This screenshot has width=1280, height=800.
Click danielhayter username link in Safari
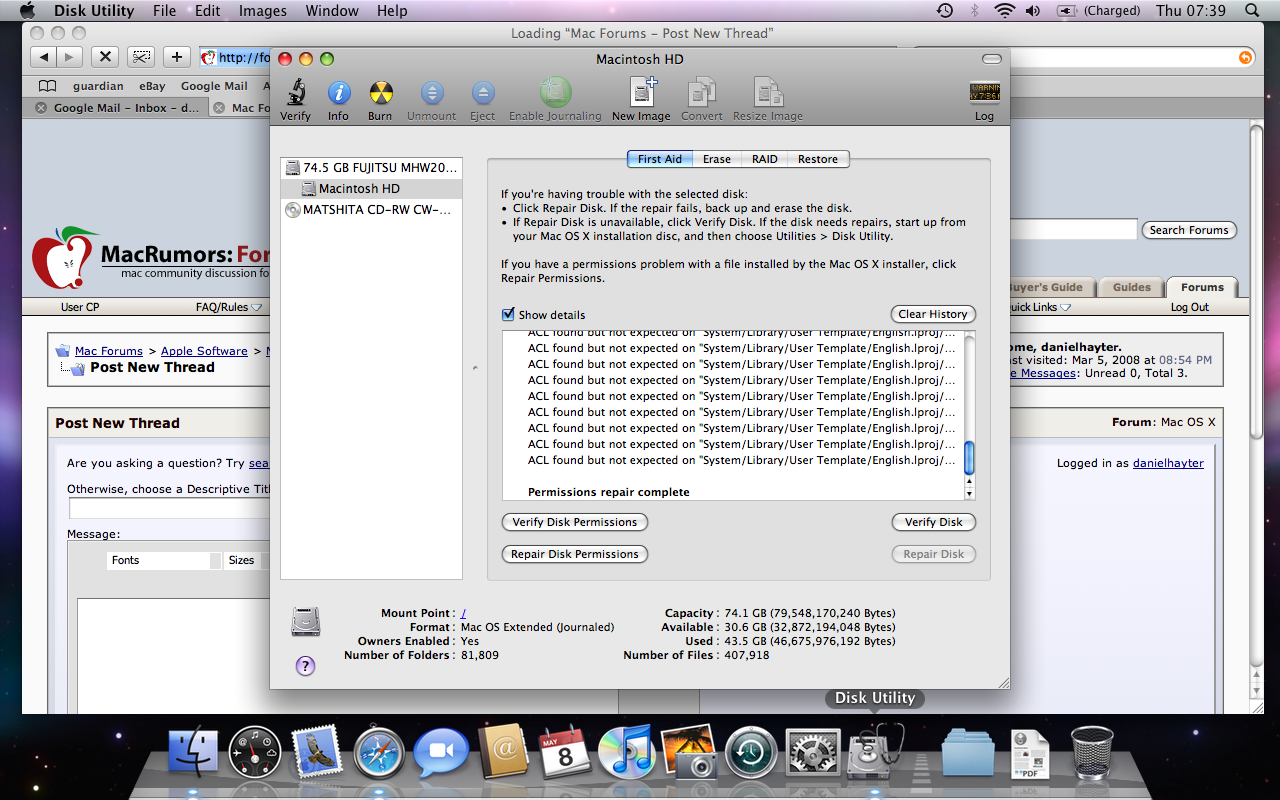1168,463
